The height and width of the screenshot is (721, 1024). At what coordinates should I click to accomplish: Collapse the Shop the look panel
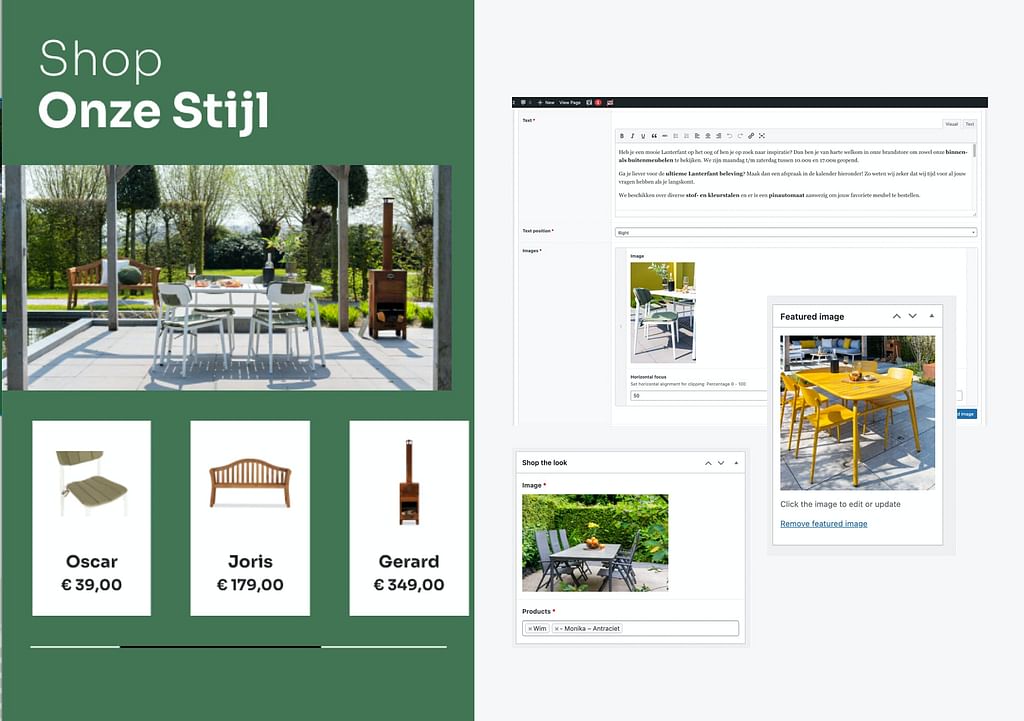pyautogui.click(x=737, y=463)
